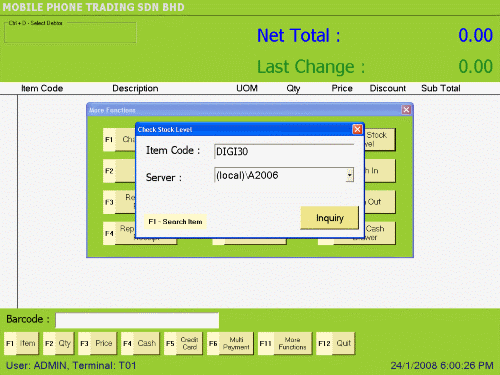Close the More Functions window
Screen dimensions: 500x375
pyautogui.click(x=406, y=110)
